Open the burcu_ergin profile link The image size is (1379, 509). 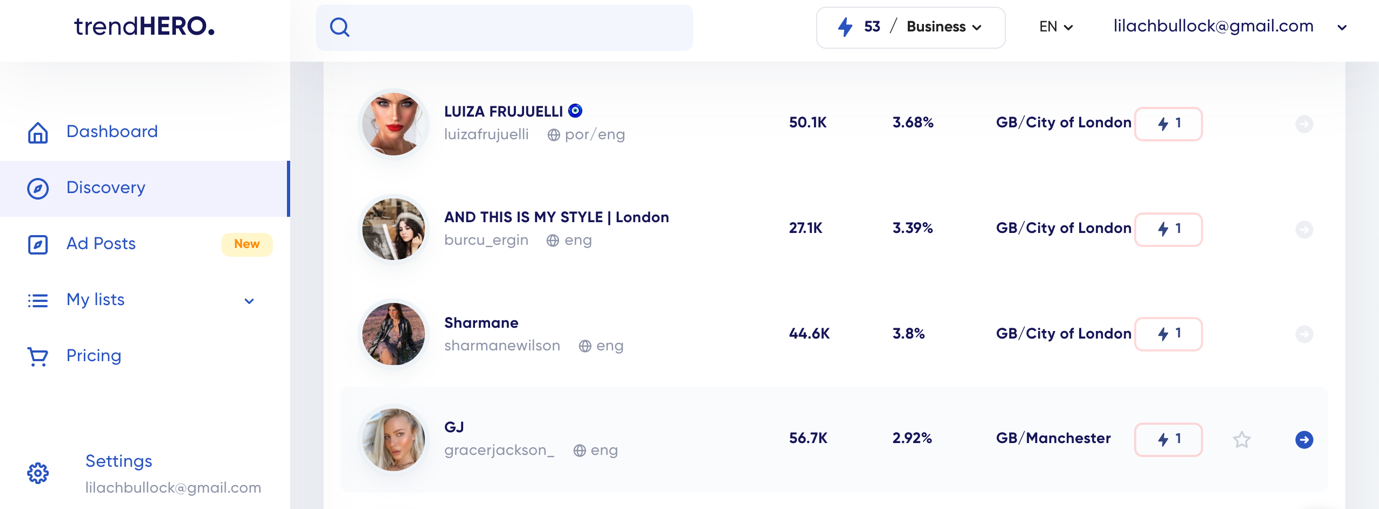click(x=486, y=240)
